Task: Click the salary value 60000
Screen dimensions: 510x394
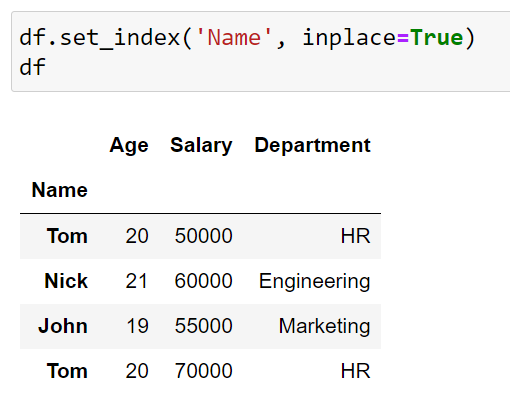Action: tap(204, 281)
